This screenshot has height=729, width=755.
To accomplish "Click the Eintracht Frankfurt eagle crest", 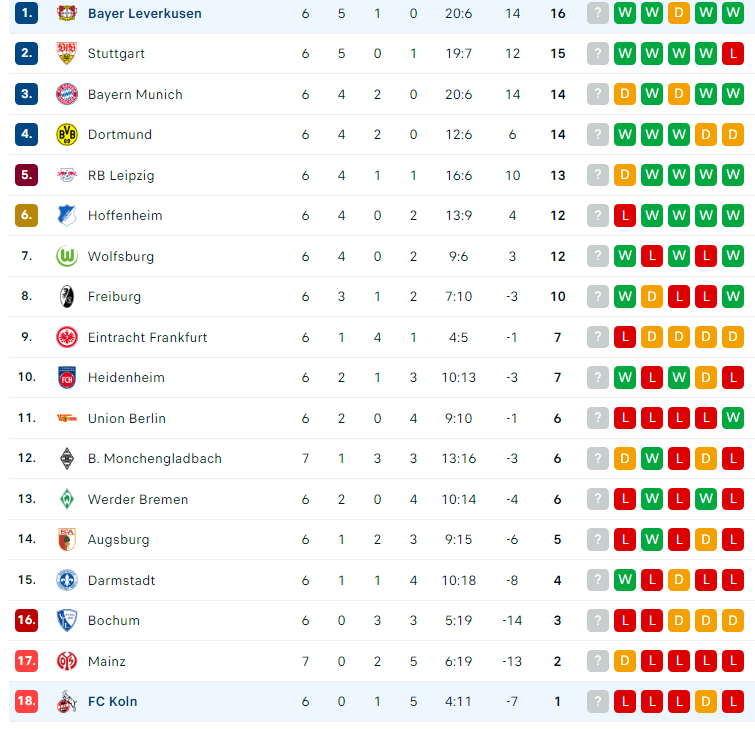I will coord(67,337).
